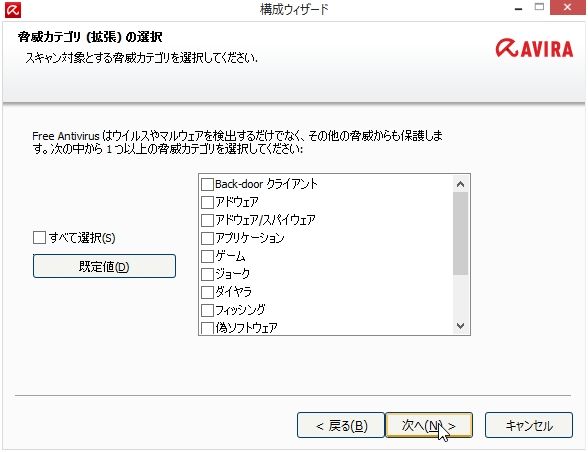
Task: Minimize the 構成ウィザード window
Action: 519,8
